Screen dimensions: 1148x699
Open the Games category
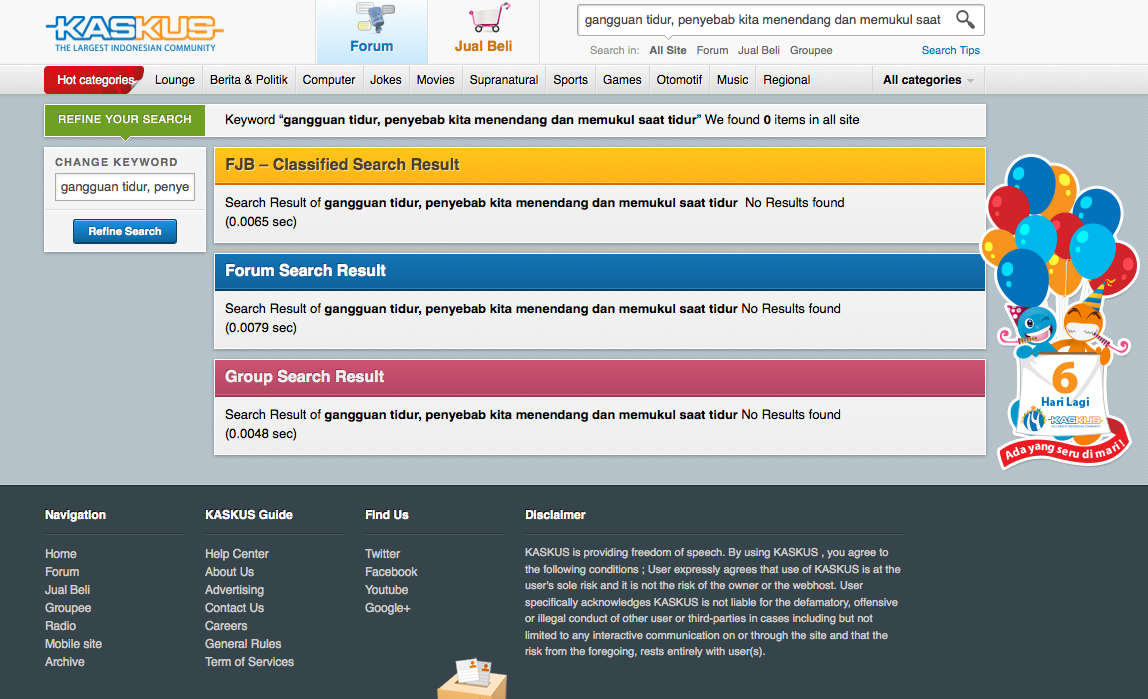point(622,80)
